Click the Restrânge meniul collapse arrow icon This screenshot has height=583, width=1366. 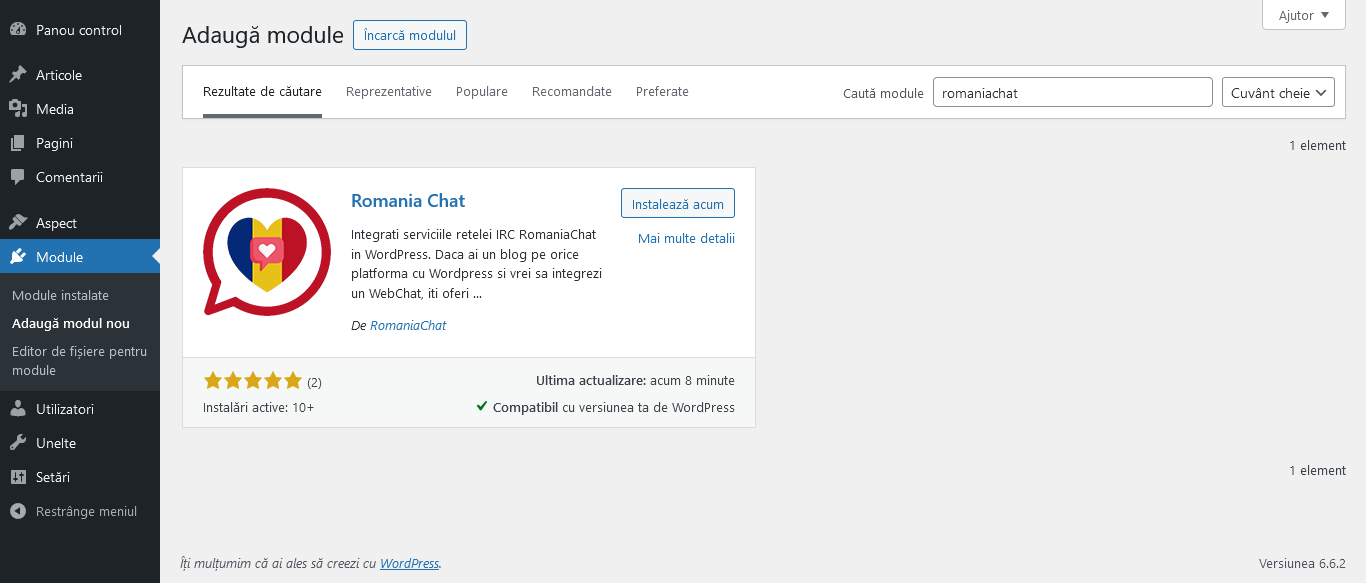18,511
